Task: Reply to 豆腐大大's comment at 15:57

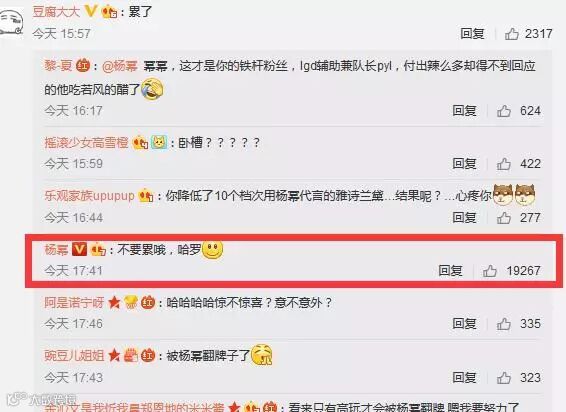Action: coord(472,34)
